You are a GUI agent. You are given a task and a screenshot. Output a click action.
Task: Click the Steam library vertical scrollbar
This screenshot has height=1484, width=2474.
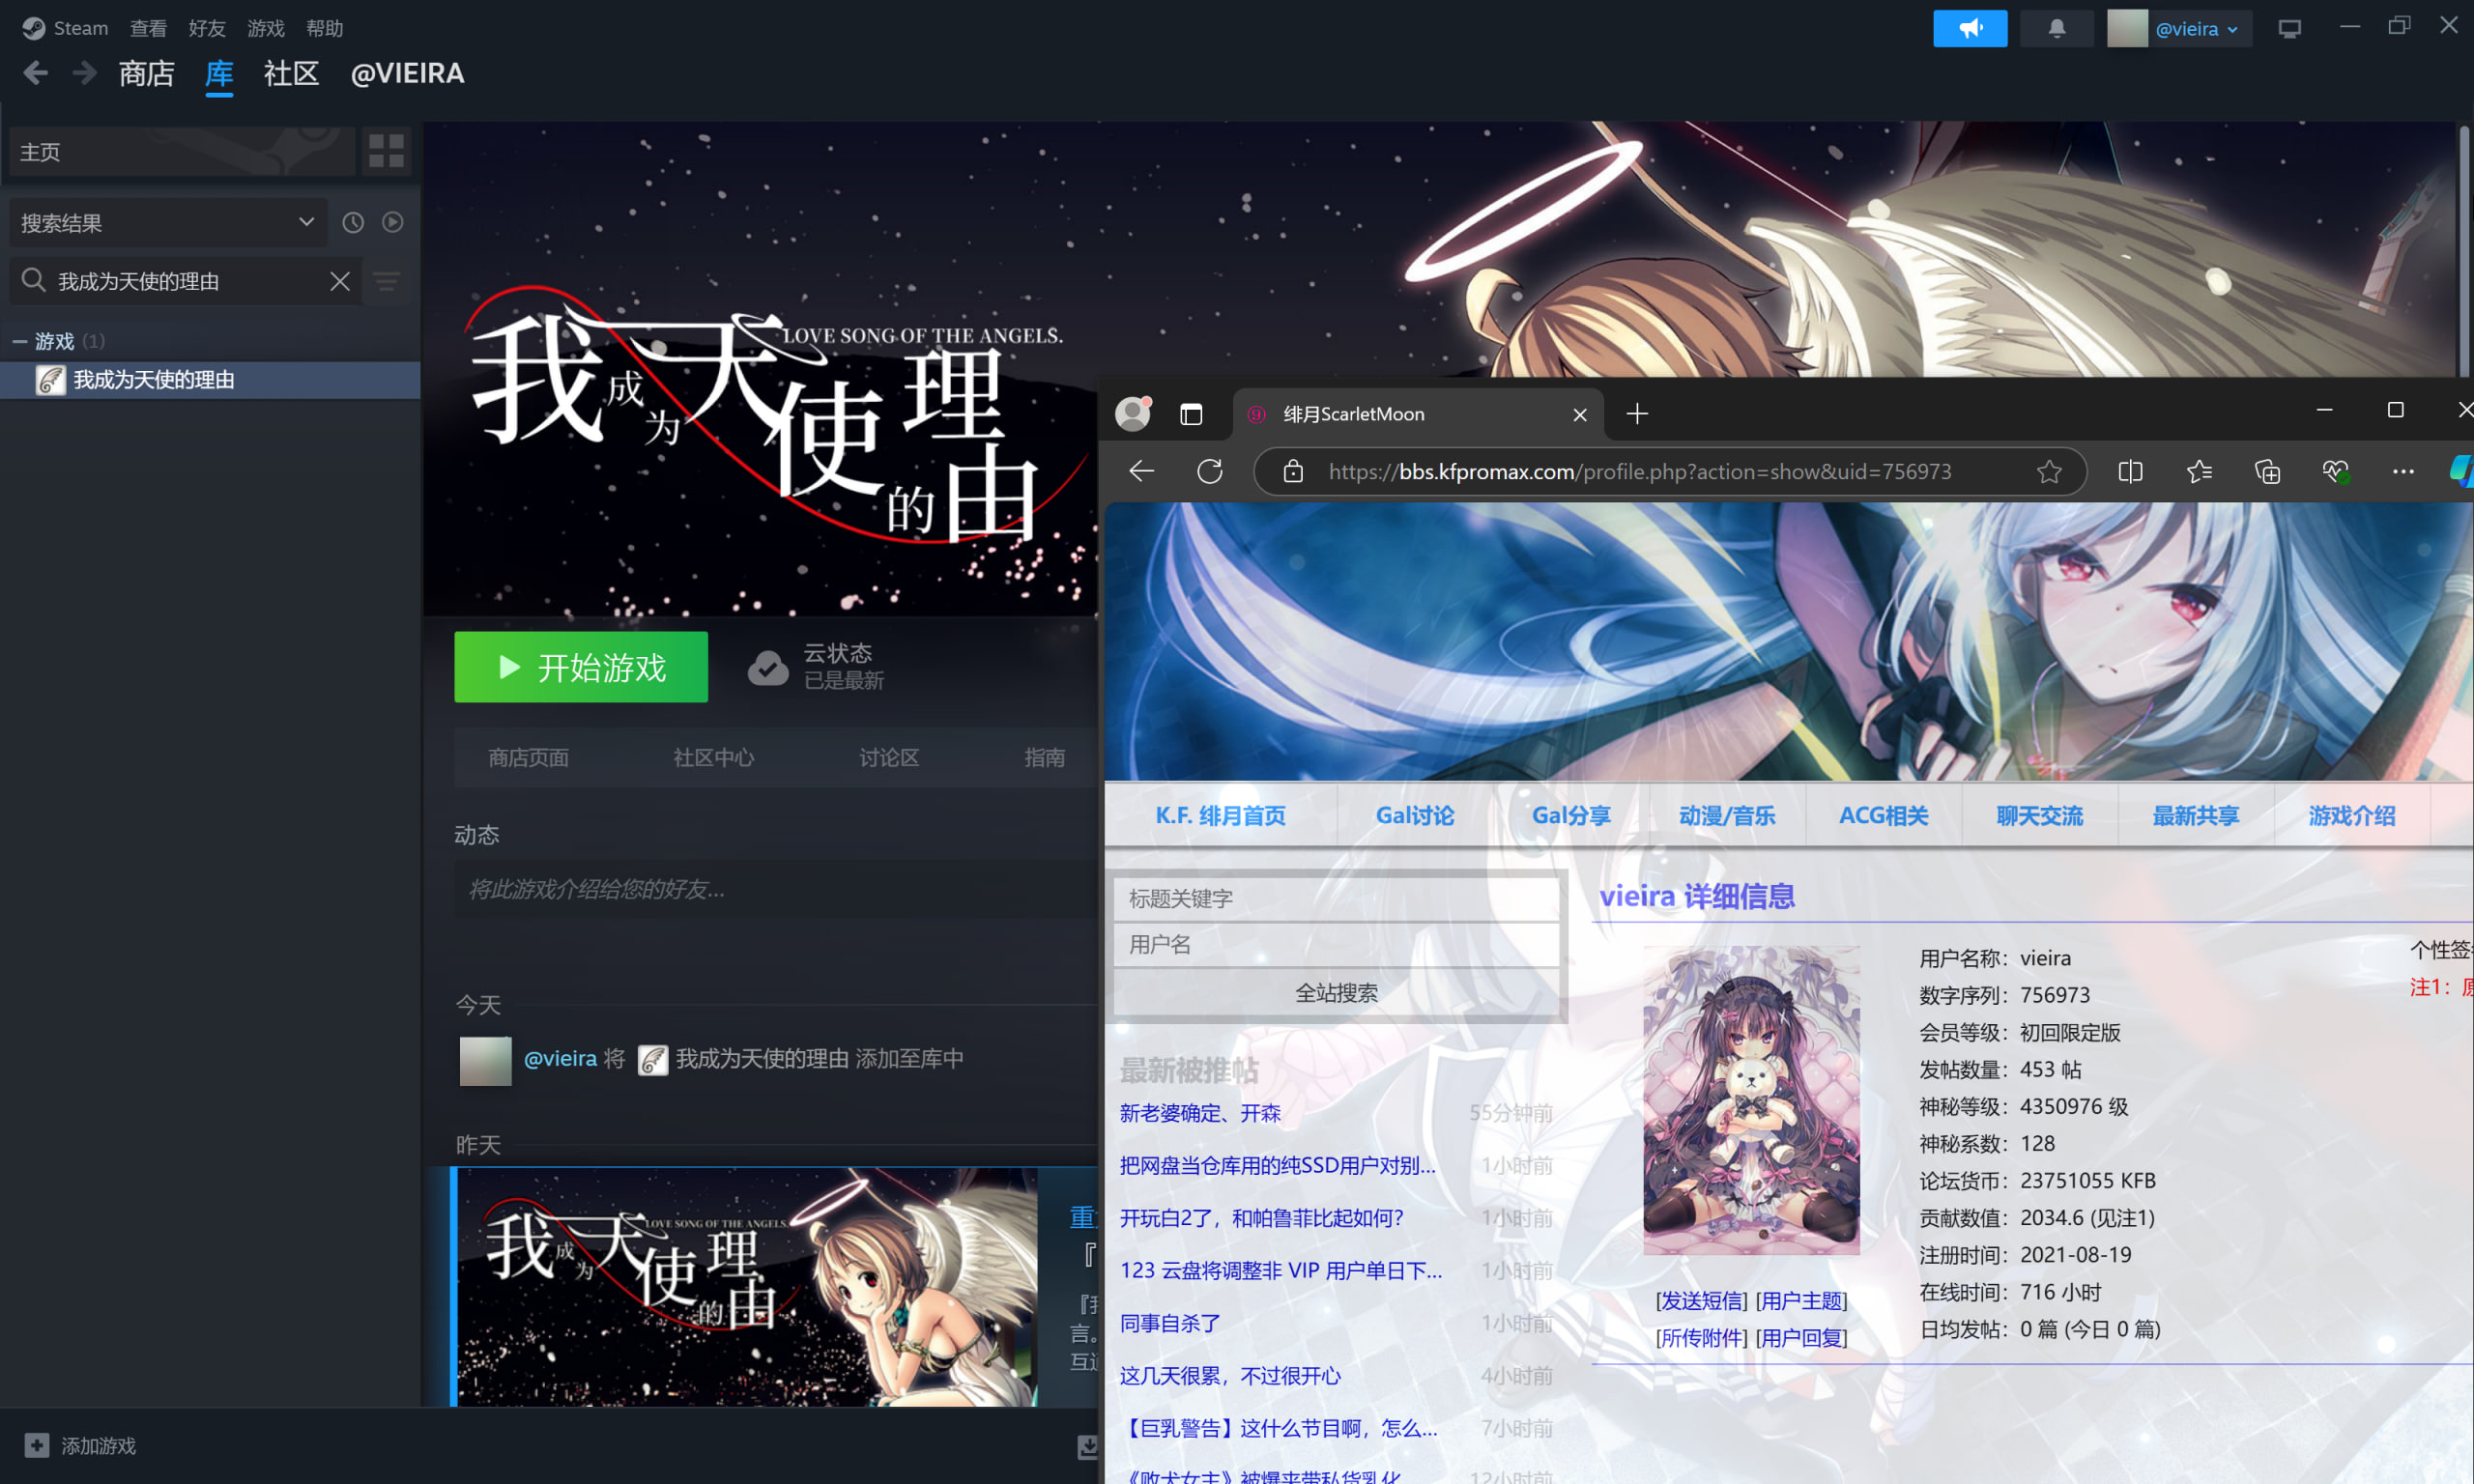coord(2465,250)
